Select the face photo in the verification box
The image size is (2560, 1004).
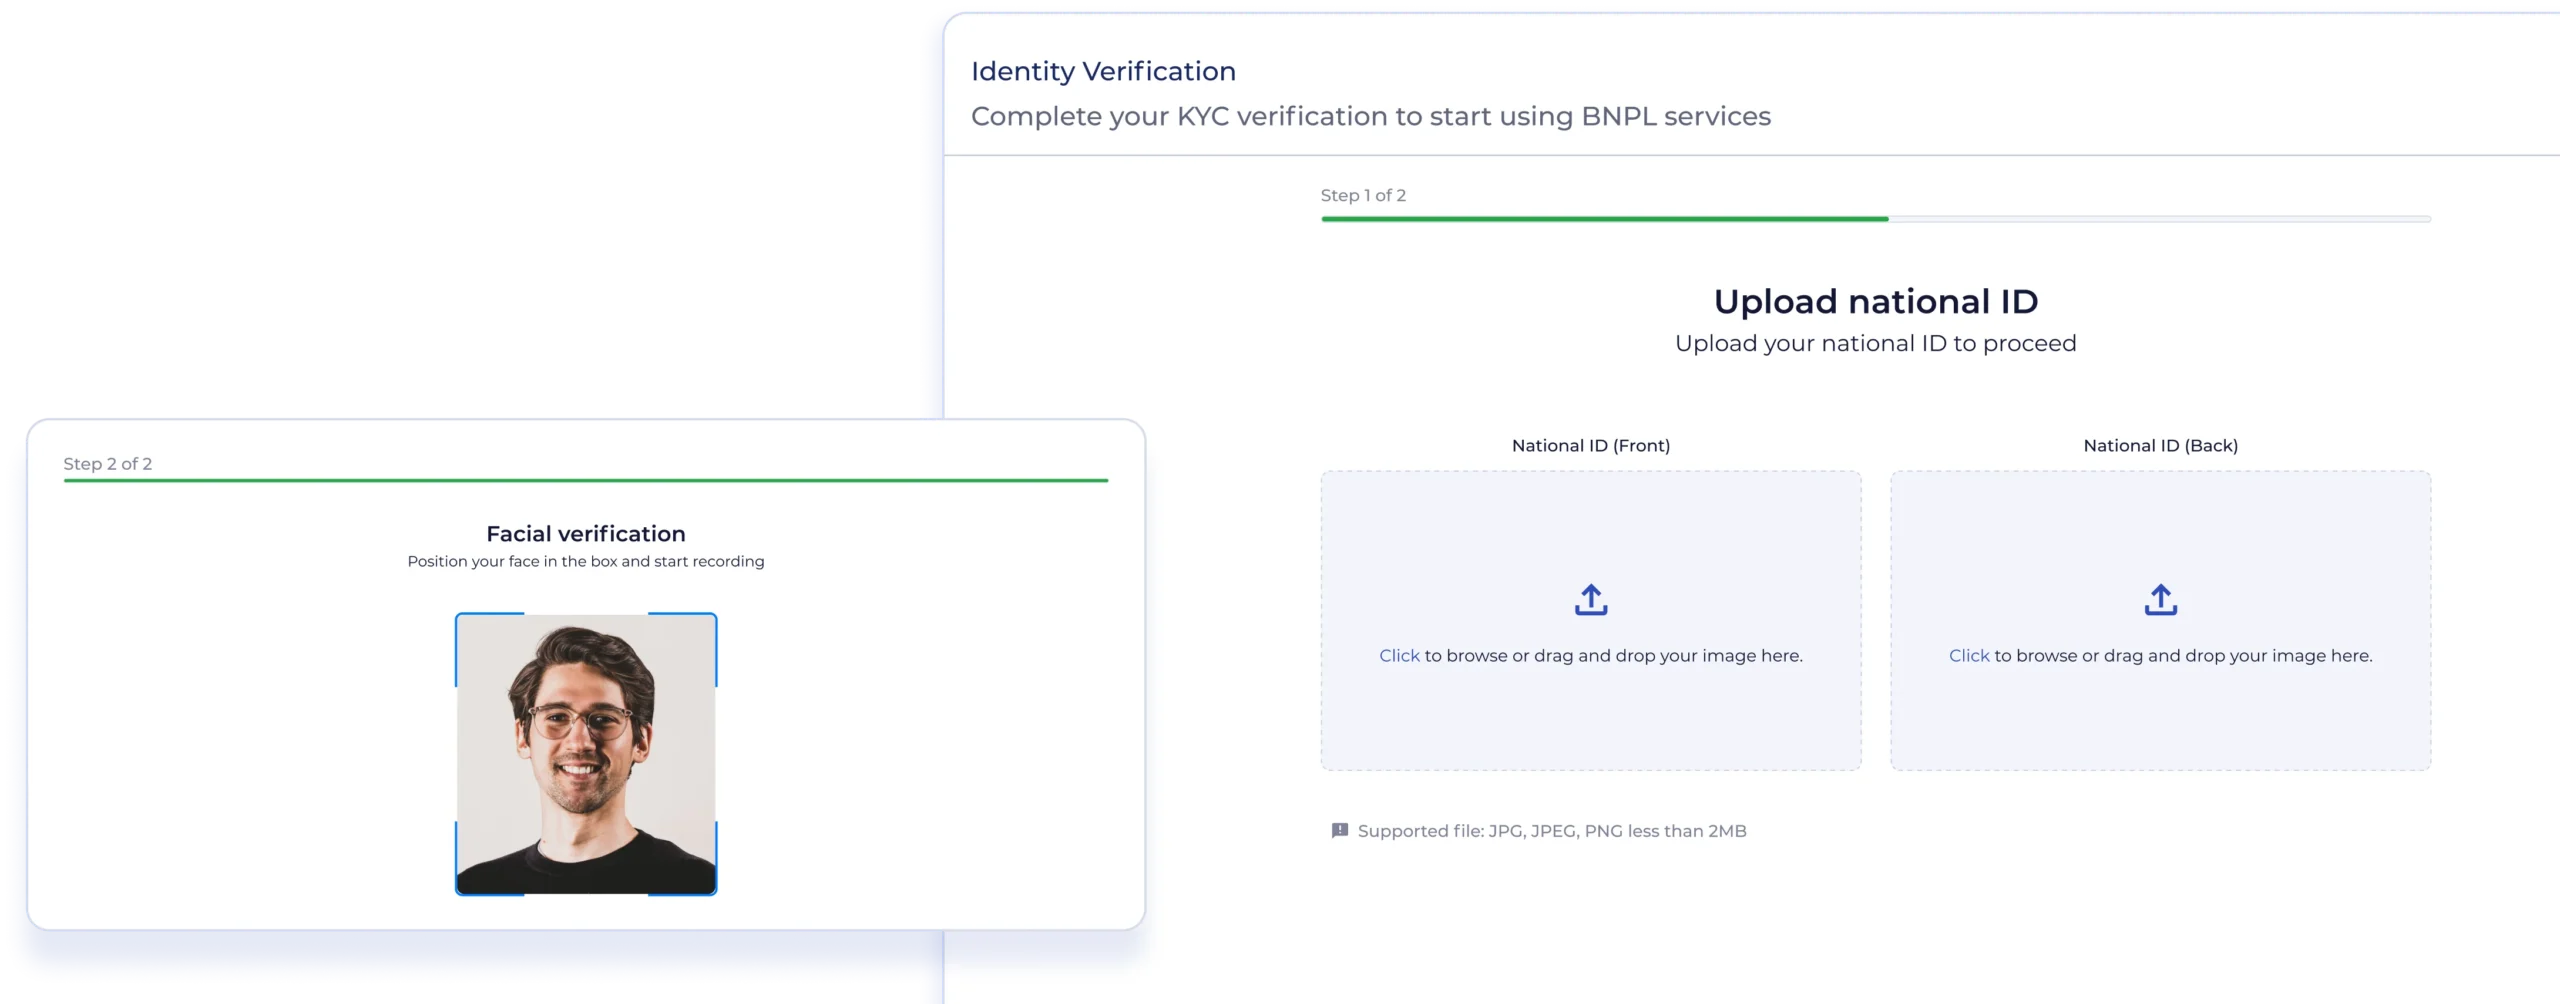pos(586,754)
